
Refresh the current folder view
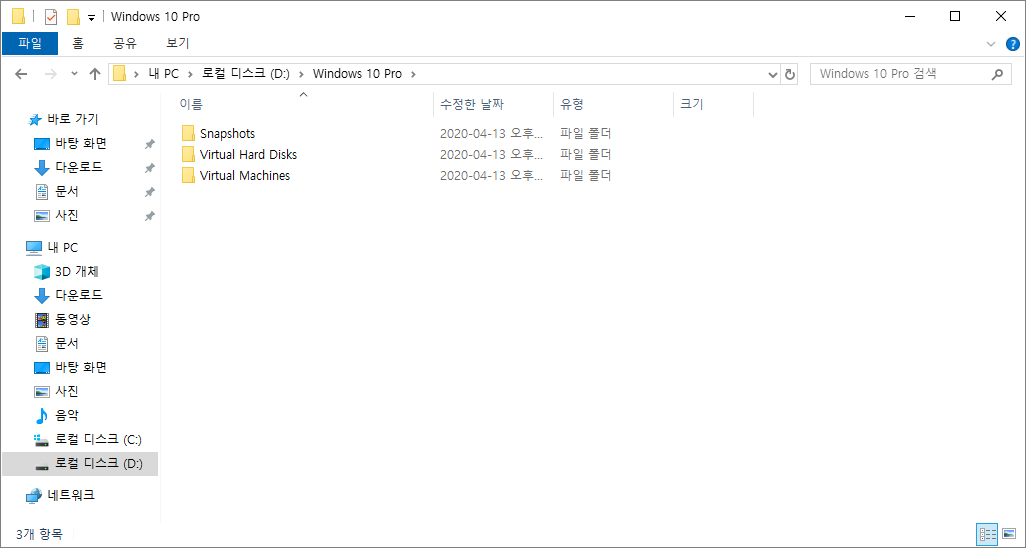point(790,74)
